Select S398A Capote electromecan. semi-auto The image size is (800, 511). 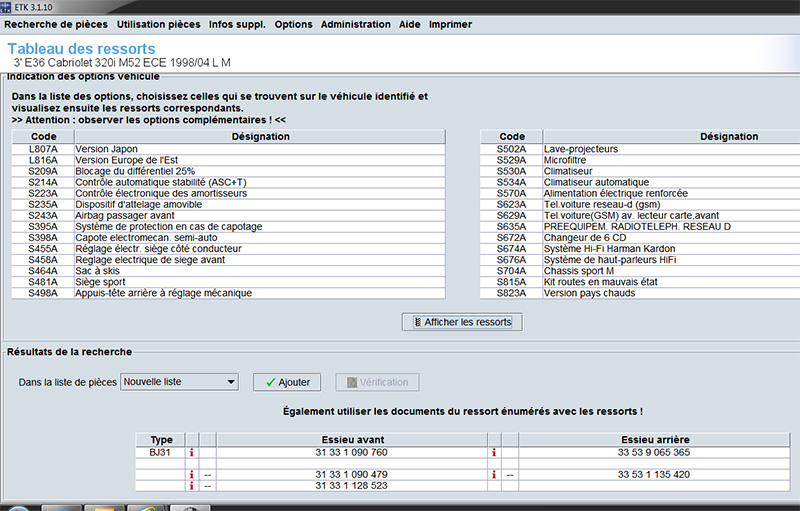point(229,238)
